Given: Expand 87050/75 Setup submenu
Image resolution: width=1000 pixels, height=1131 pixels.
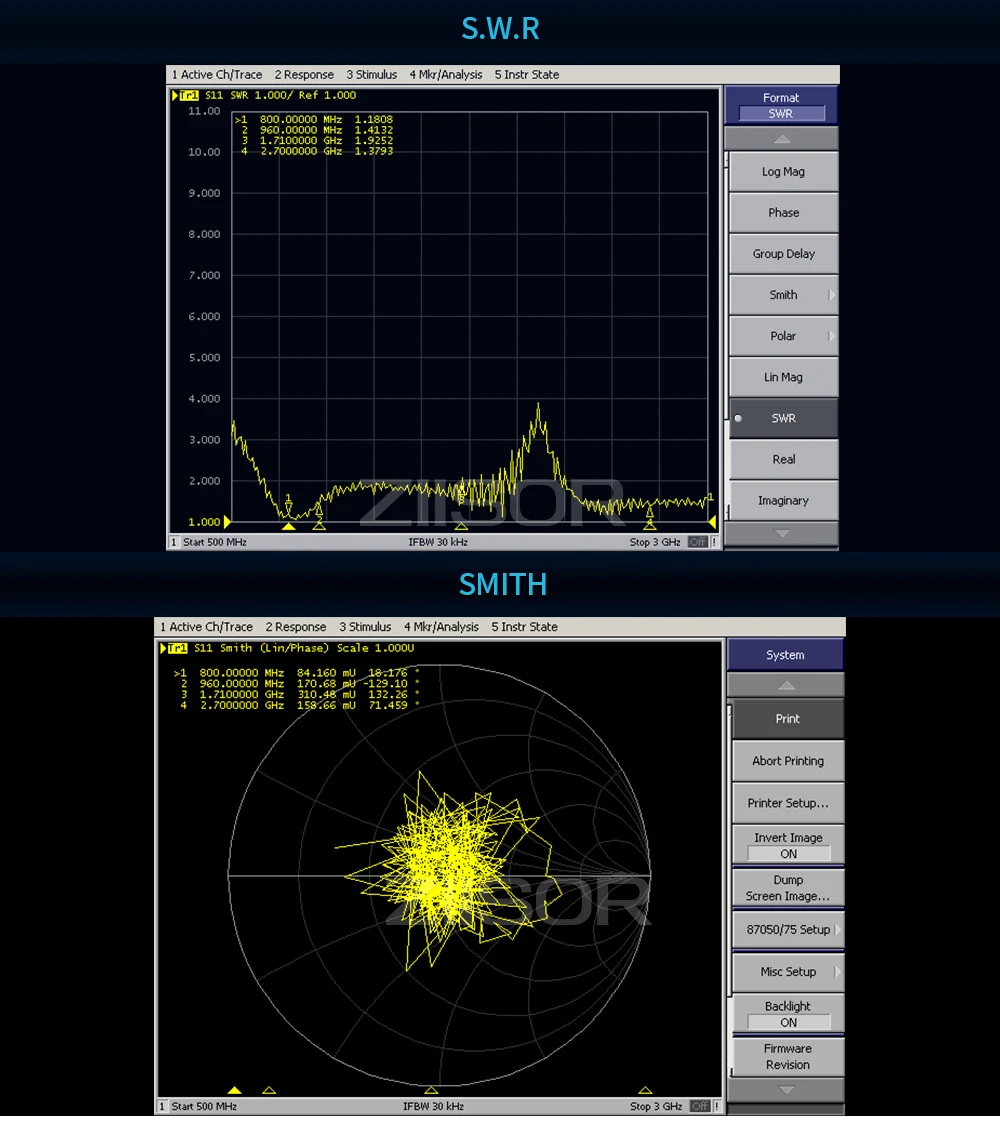Looking at the screenshot, I should click(788, 930).
